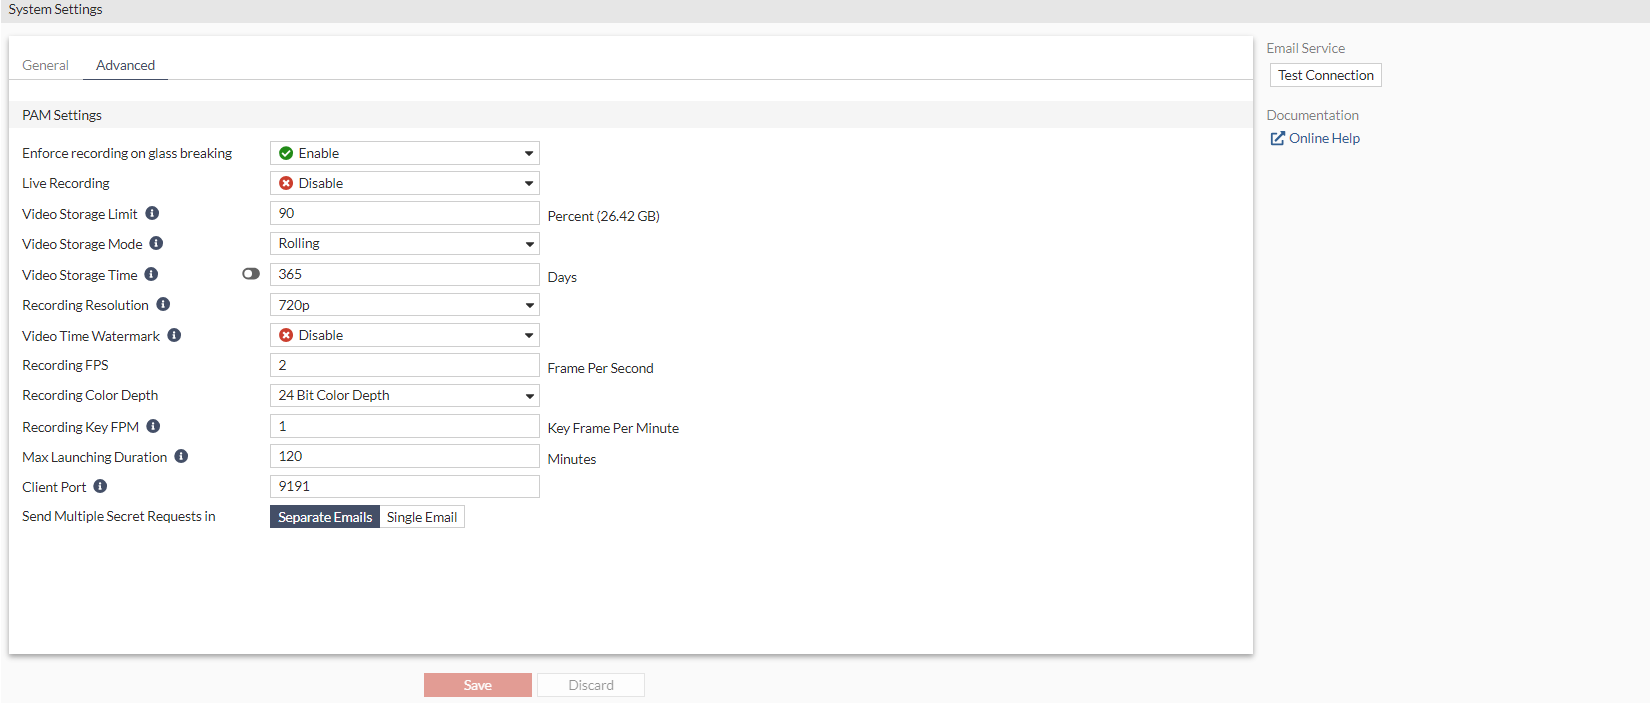Toggle the Video Storage Time switch
The width and height of the screenshot is (1650, 703).
(251, 274)
